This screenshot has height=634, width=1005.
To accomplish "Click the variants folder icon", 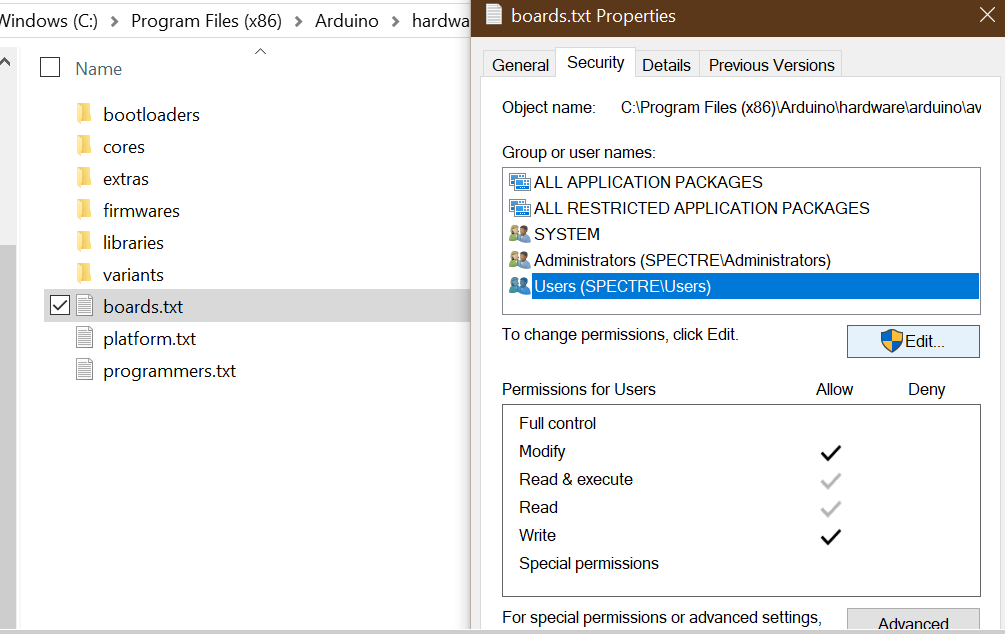I will tap(85, 274).
